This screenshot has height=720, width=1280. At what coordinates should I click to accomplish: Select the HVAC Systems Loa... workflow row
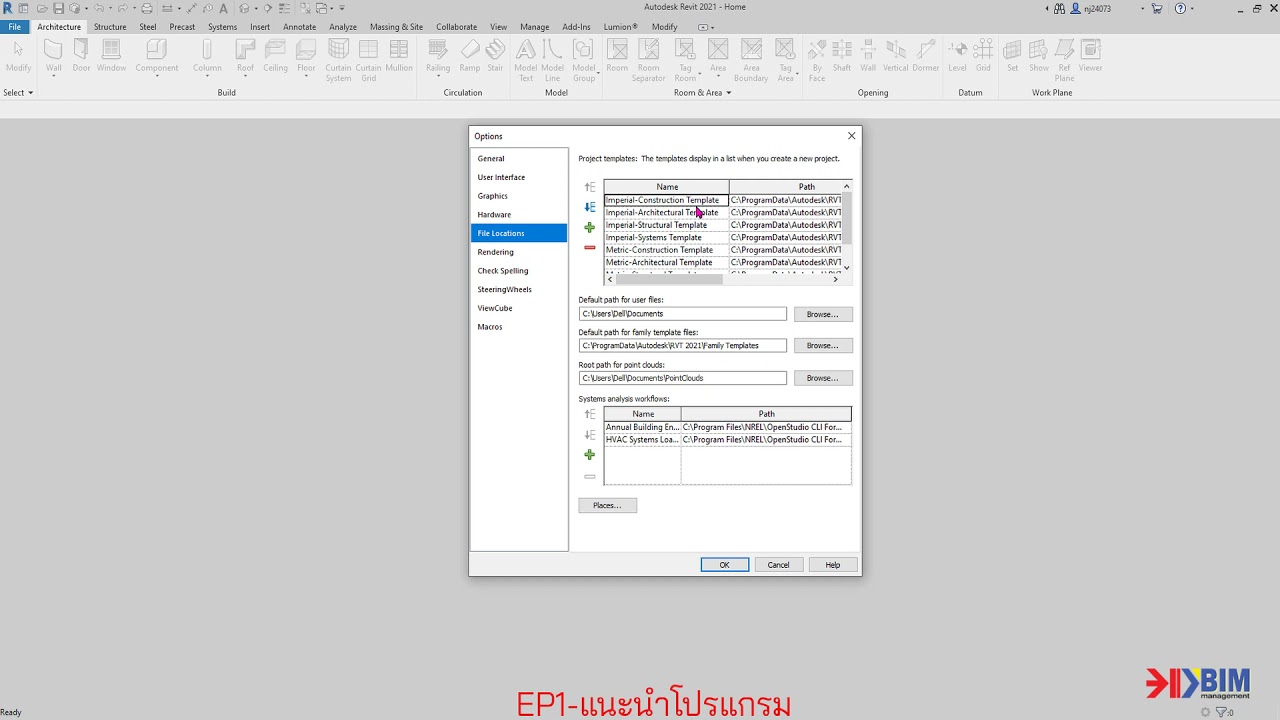[727, 440]
